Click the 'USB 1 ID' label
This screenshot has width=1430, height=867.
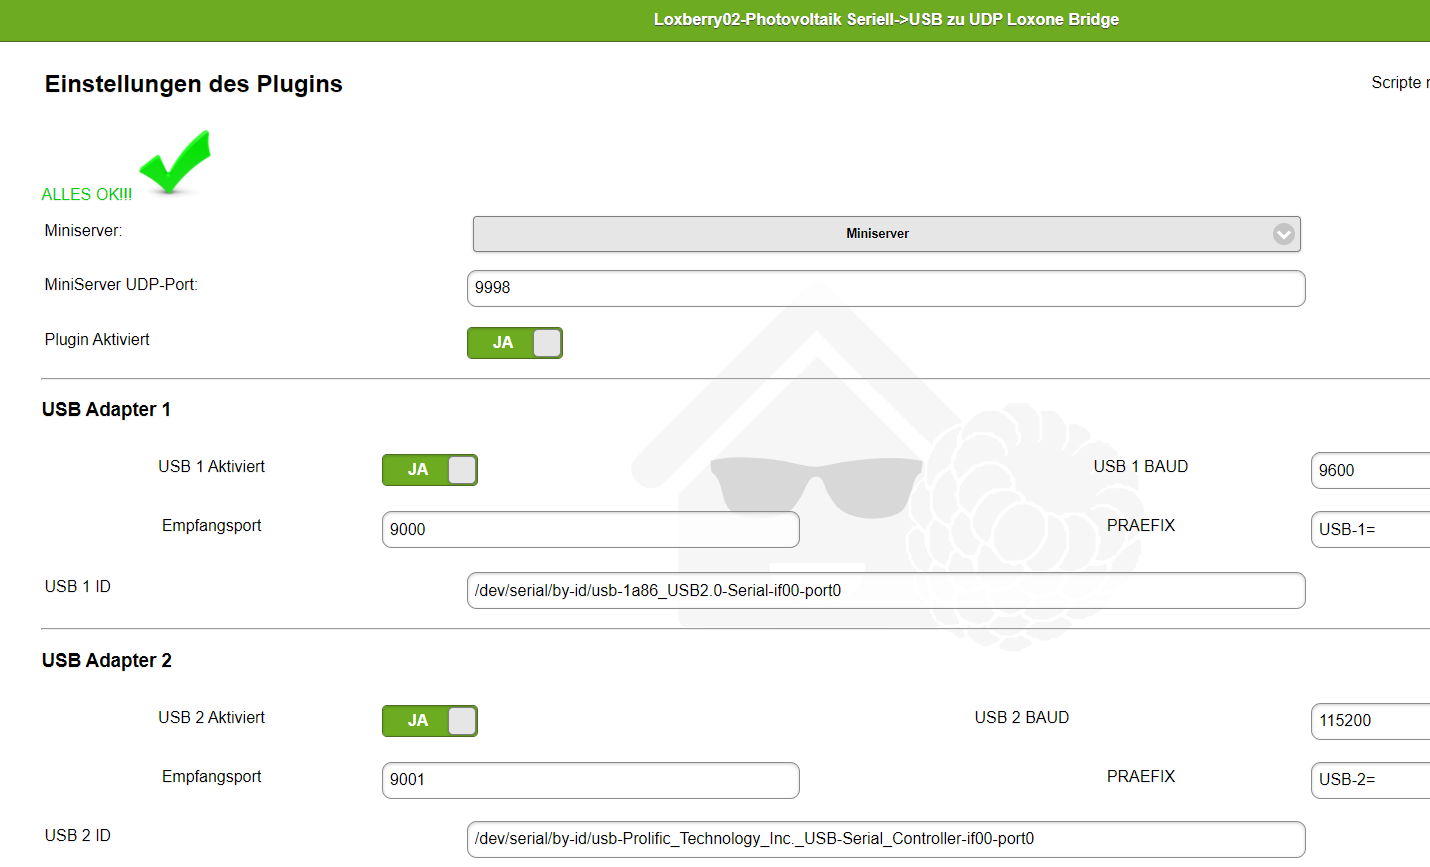tap(78, 587)
